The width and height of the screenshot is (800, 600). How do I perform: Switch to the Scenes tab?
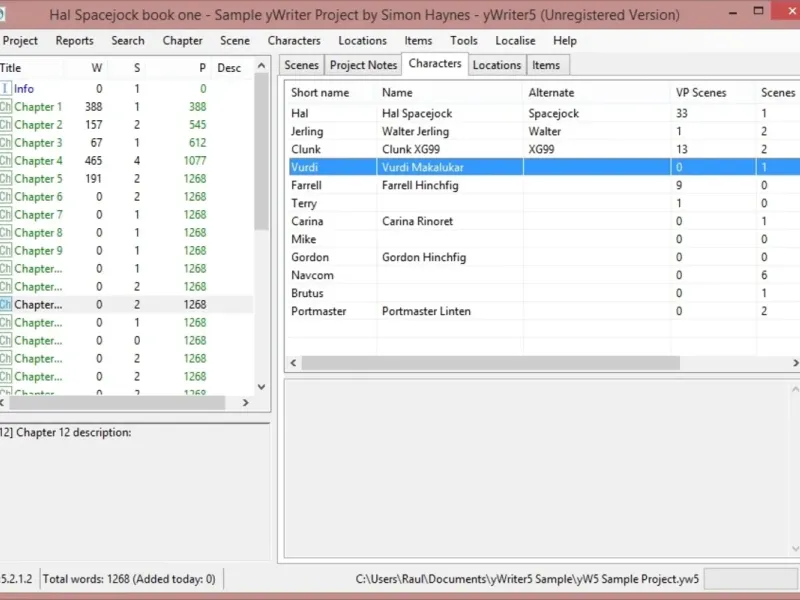click(302, 65)
